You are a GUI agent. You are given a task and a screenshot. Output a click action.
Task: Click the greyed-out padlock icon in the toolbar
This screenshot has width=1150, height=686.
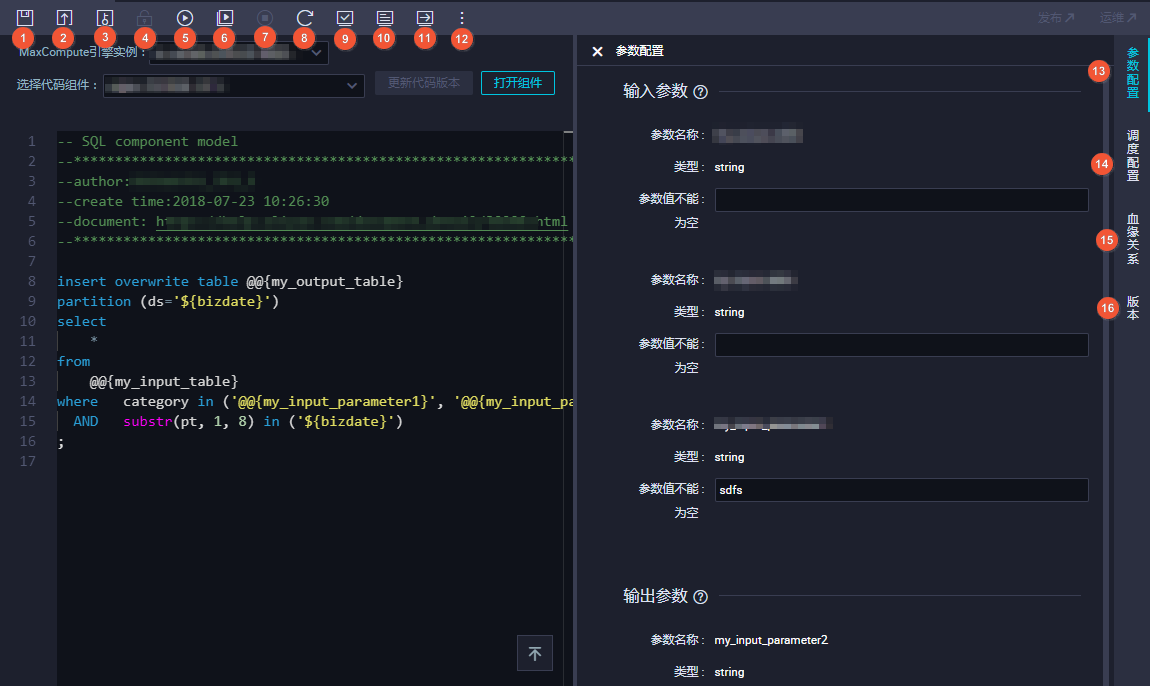coord(144,18)
